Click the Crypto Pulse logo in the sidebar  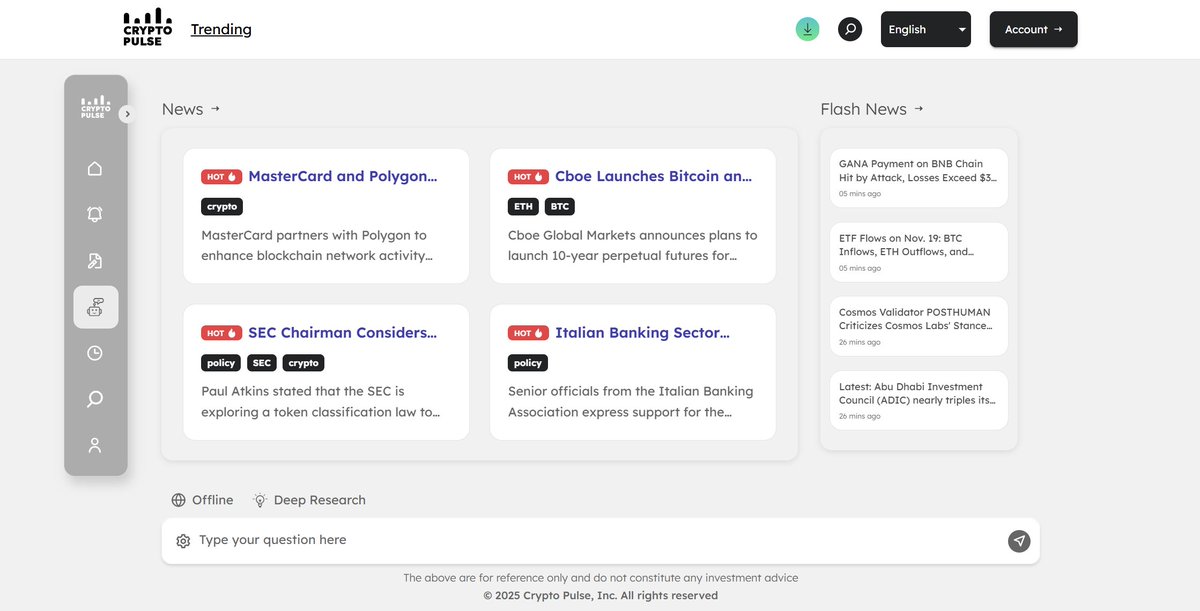pos(95,107)
